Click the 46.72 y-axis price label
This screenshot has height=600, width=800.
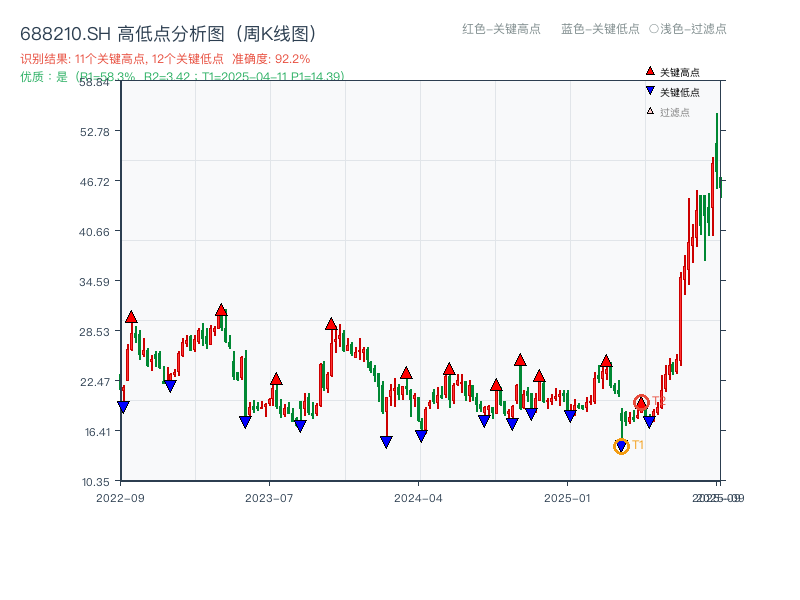click(94, 182)
